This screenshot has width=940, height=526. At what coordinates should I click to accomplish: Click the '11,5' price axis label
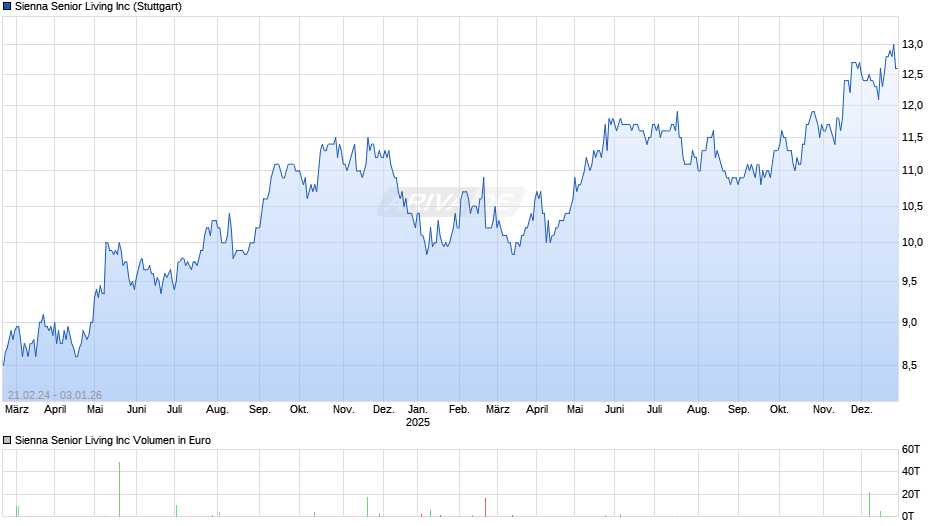(x=912, y=138)
